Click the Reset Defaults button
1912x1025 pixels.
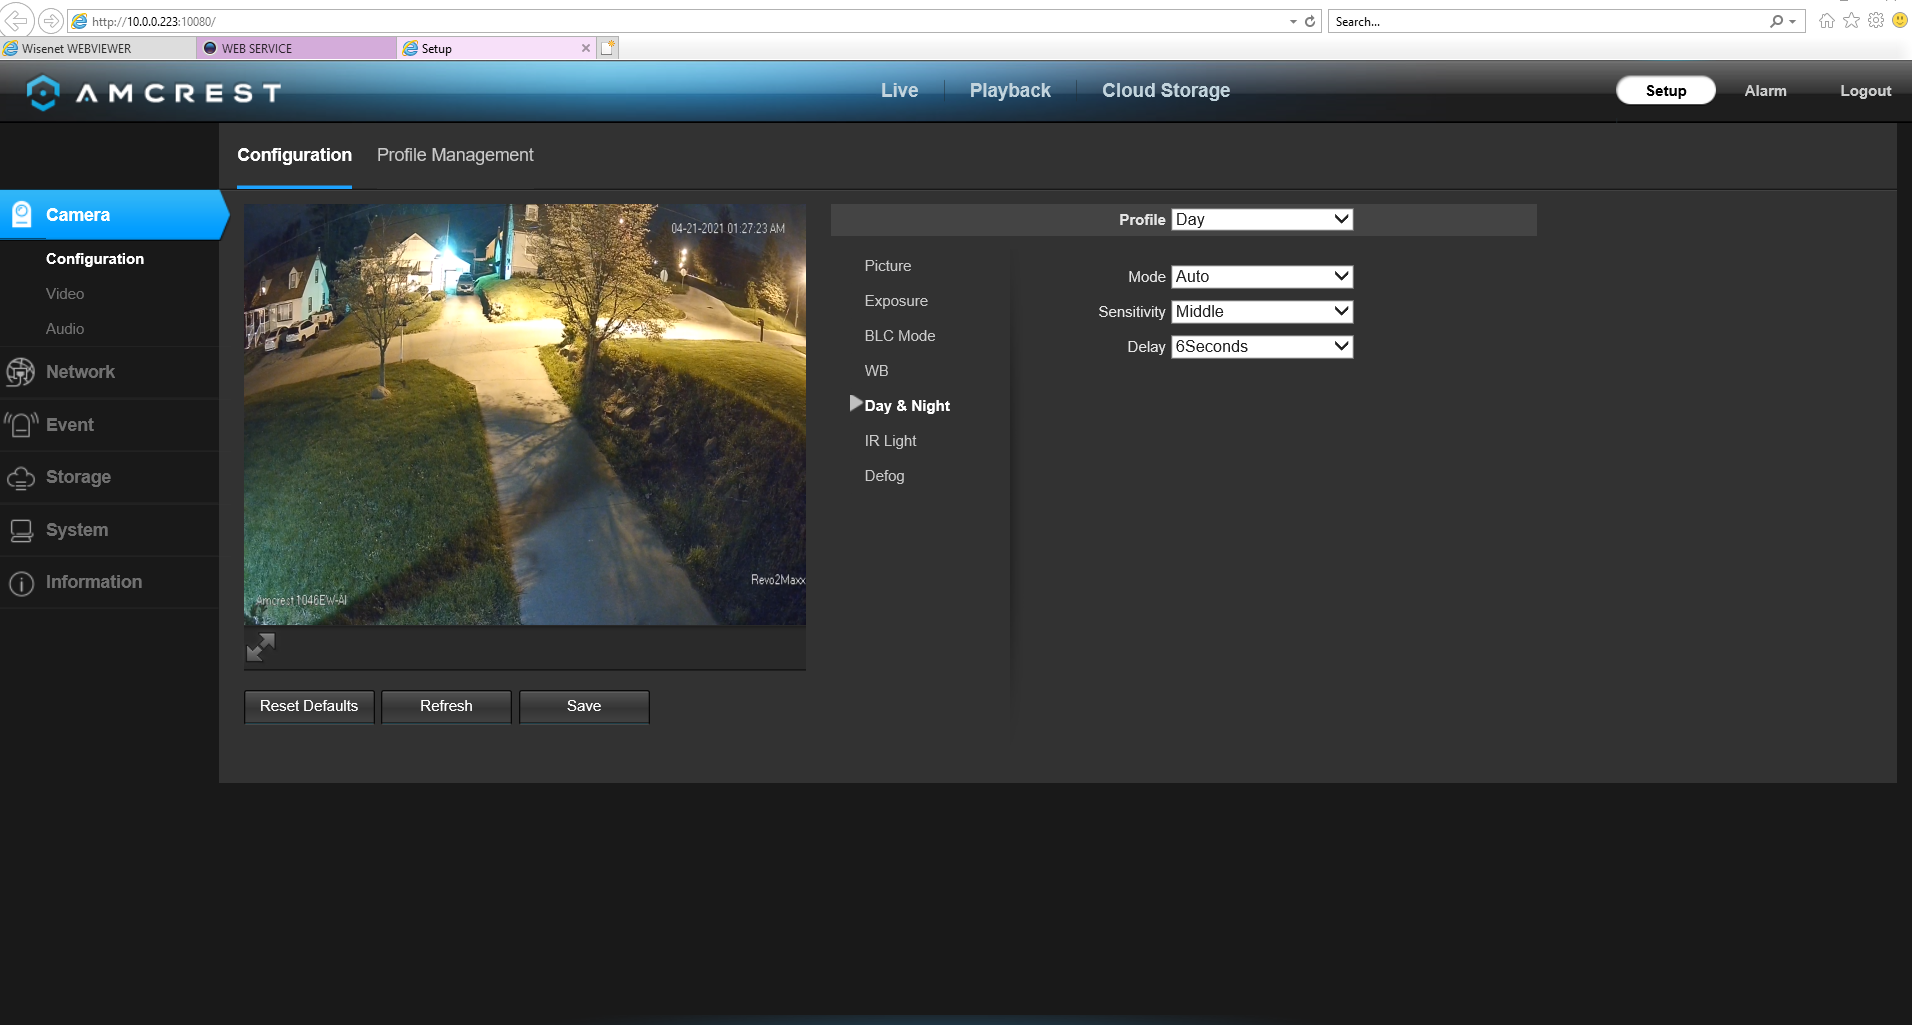309,706
